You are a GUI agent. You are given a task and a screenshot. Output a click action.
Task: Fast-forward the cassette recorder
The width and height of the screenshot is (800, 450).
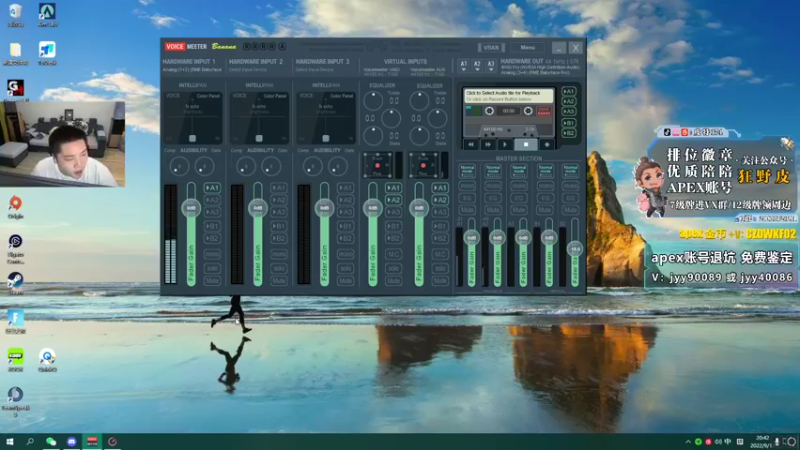click(x=488, y=144)
